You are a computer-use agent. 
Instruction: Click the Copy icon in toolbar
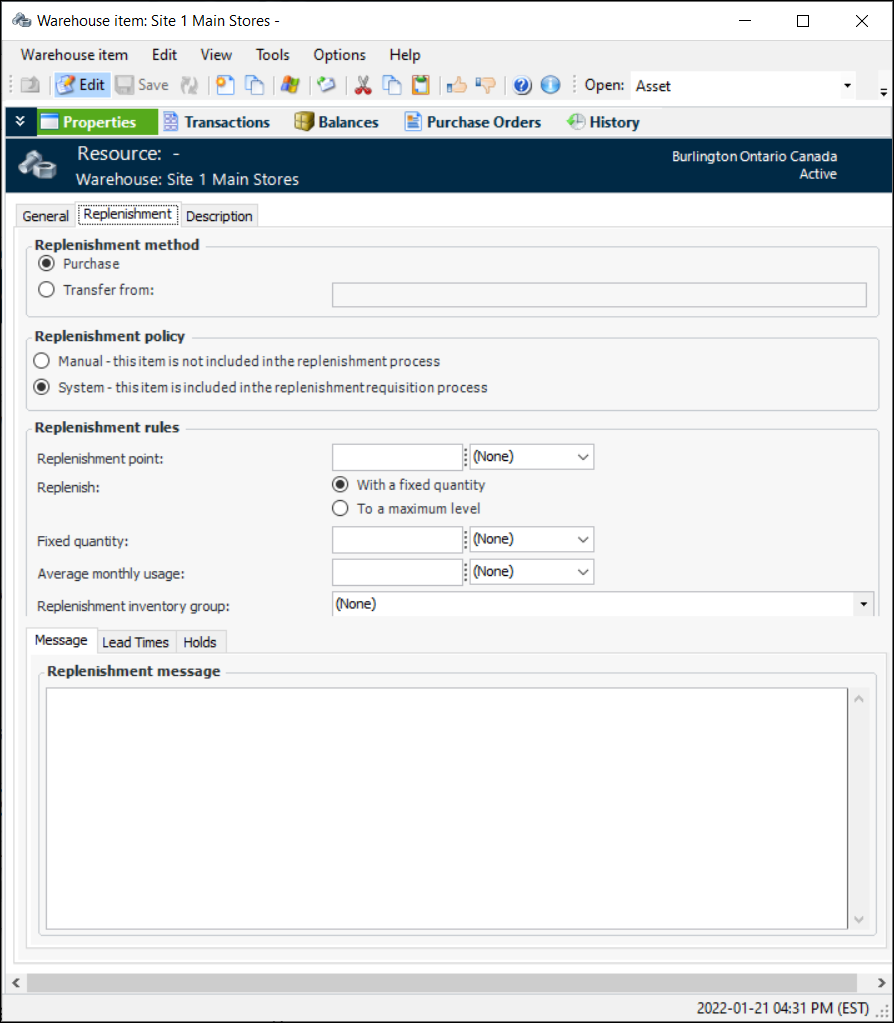coord(392,85)
